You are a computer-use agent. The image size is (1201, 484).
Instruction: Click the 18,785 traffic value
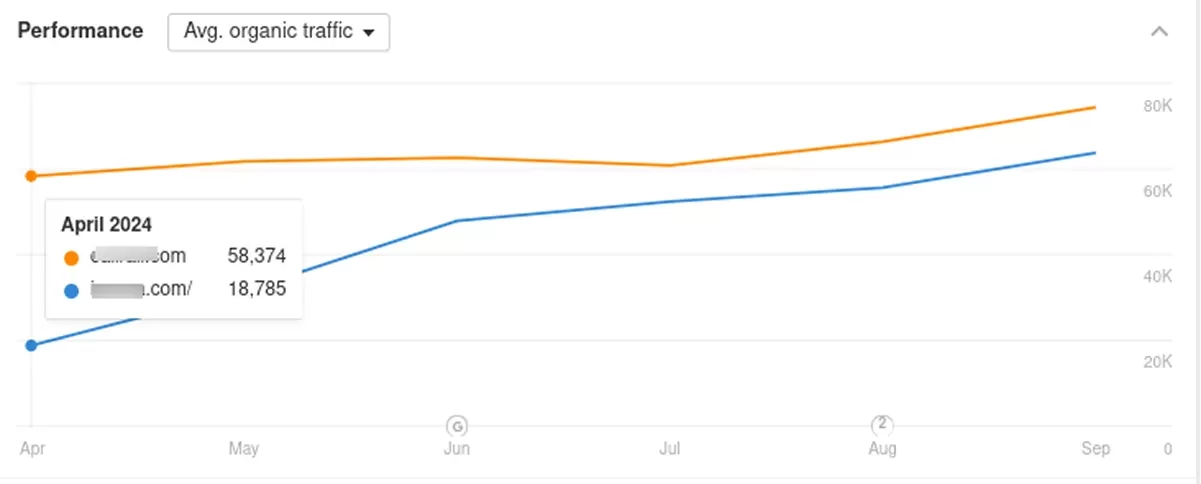[255, 290]
